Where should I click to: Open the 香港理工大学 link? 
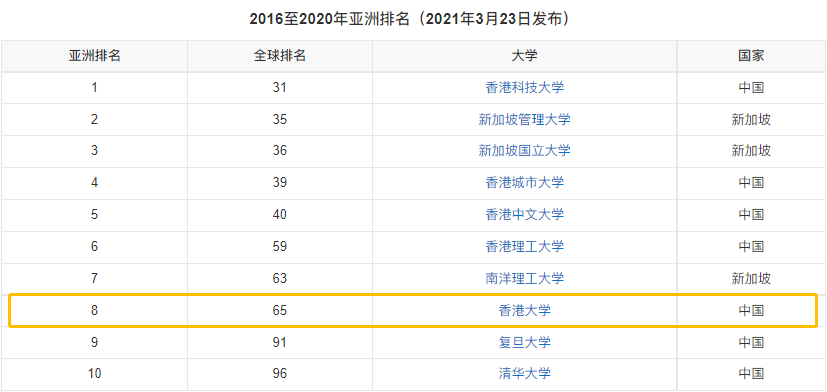(524, 246)
